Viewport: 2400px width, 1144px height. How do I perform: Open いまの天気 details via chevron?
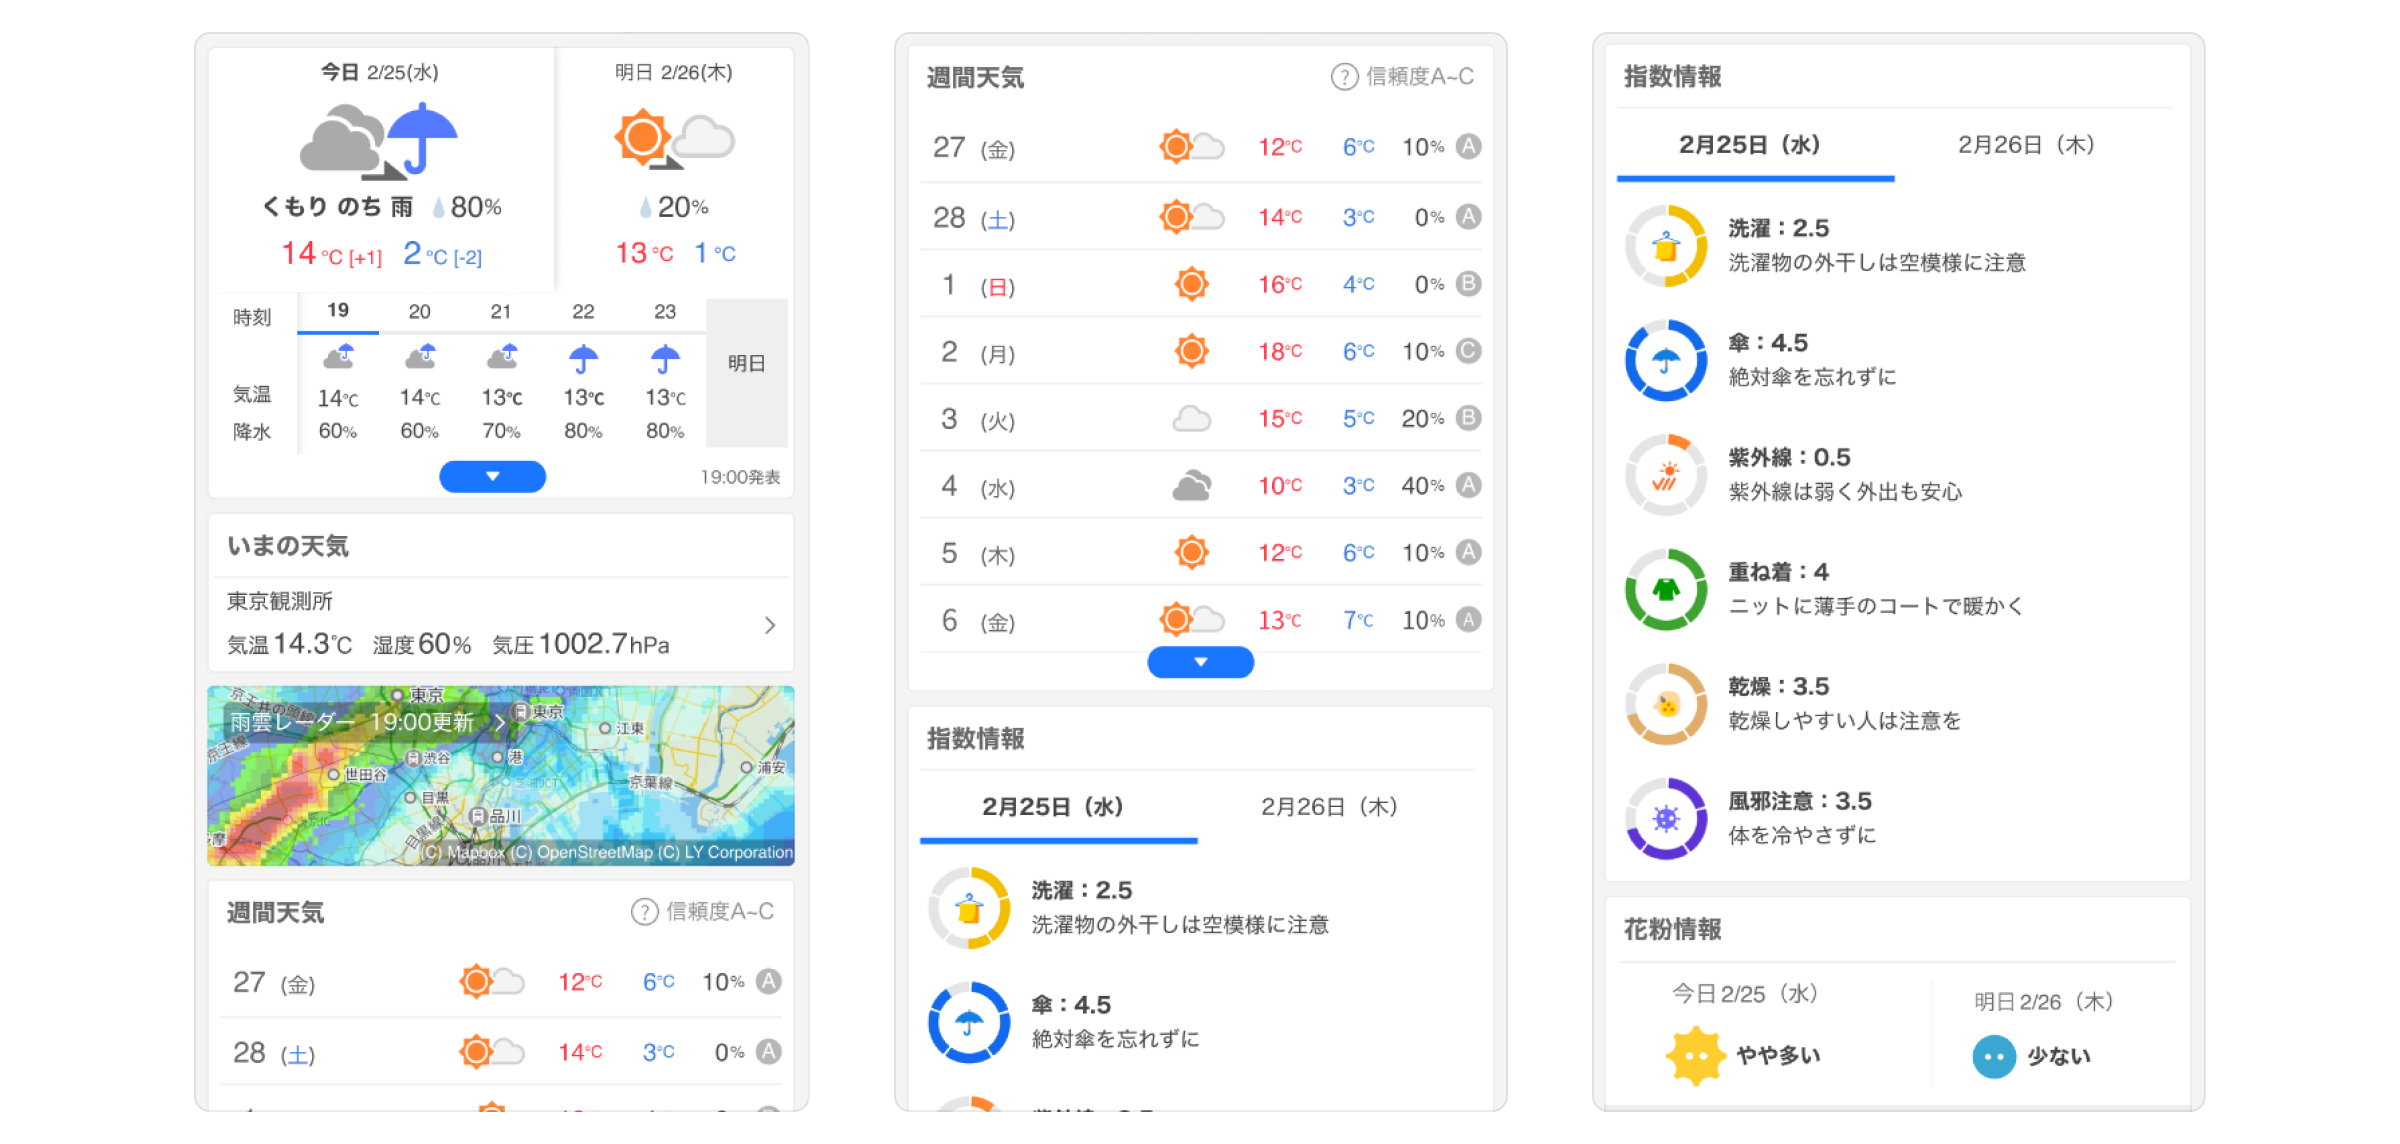(770, 625)
